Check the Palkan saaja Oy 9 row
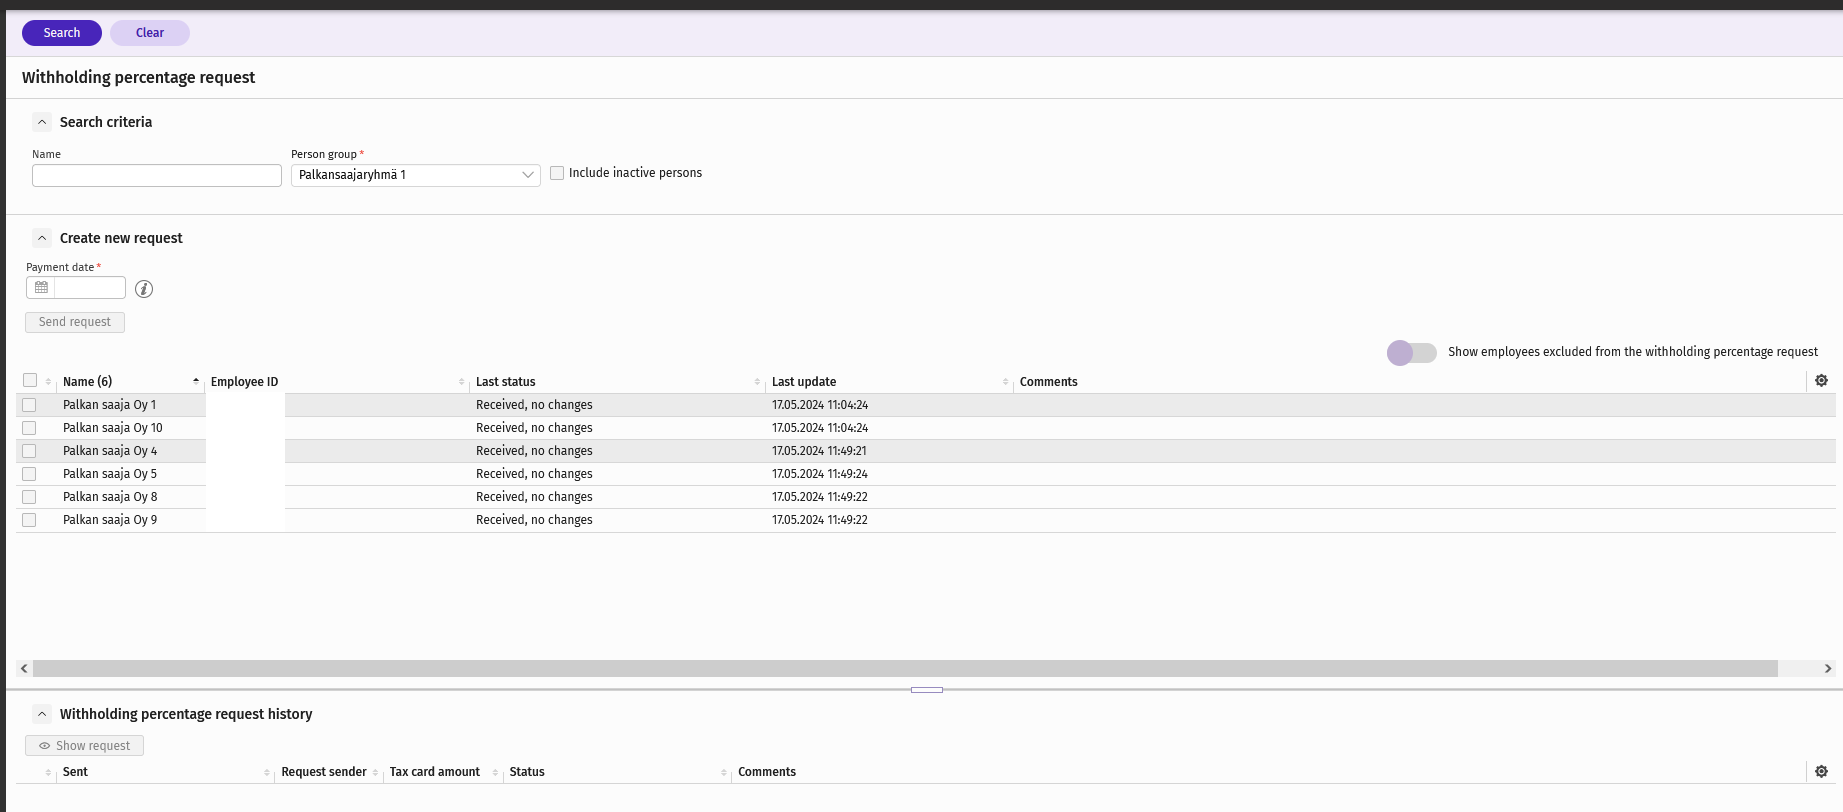 (29, 520)
